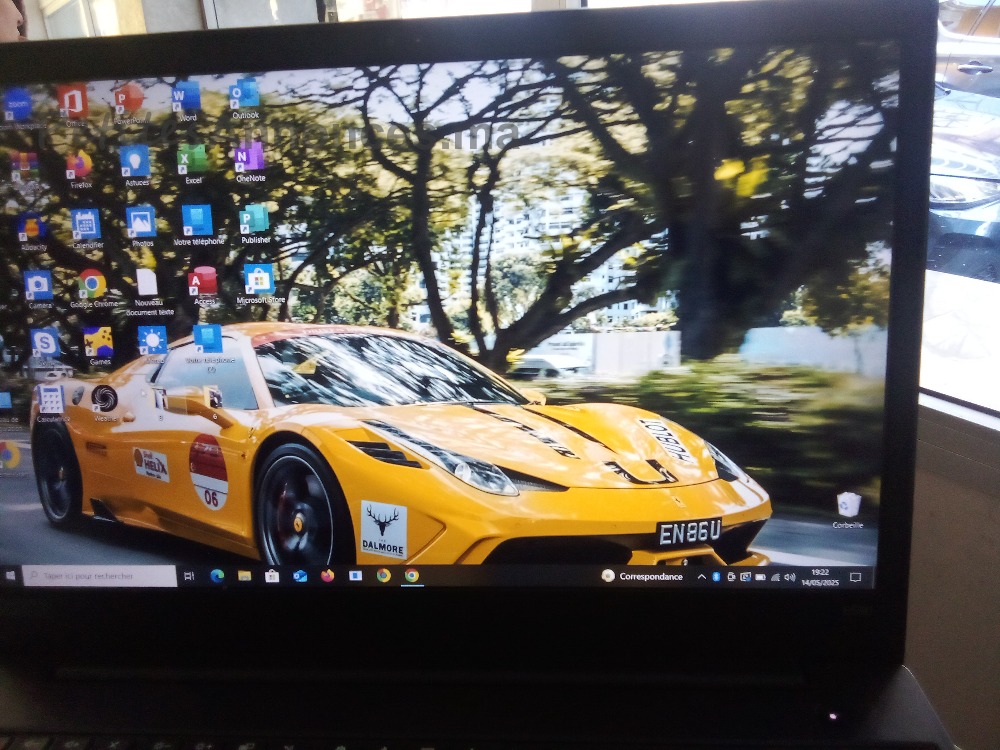Open Task View on the taskbar
1000x750 pixels.
coord(189,576)
